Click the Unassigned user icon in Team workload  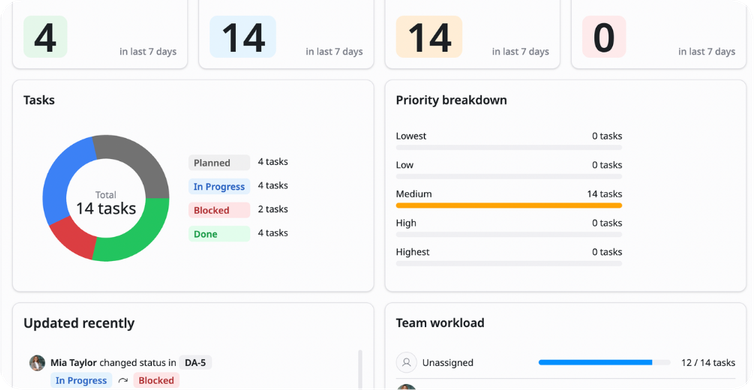click(x=406, y=363)
